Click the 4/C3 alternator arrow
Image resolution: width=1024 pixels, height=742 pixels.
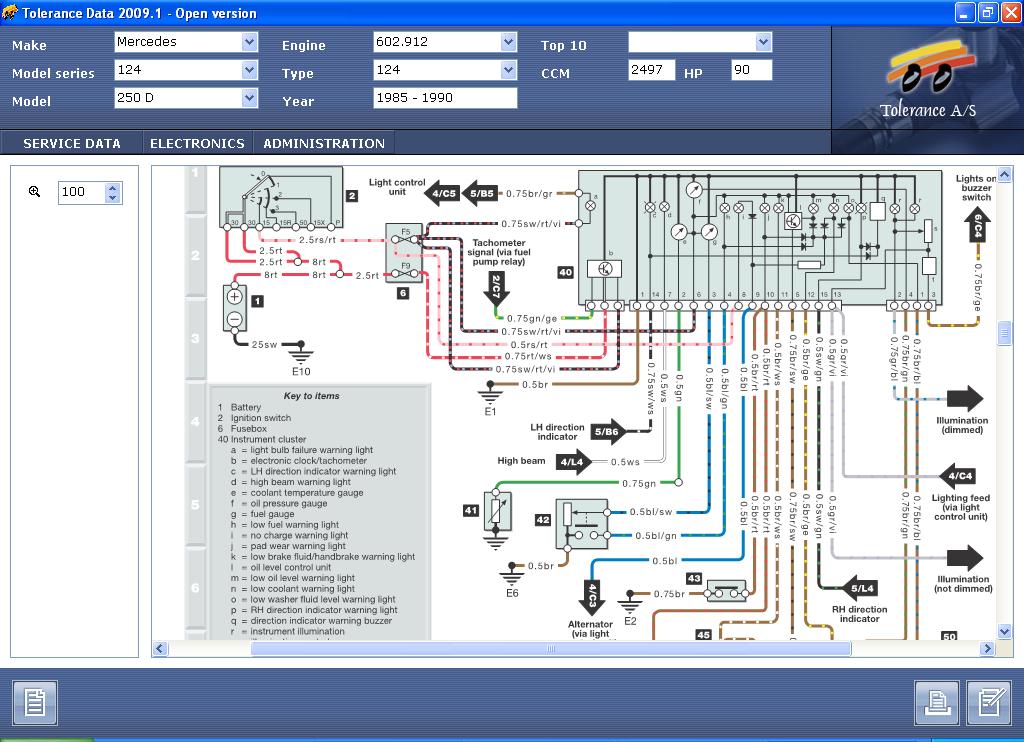coord(592,597)
